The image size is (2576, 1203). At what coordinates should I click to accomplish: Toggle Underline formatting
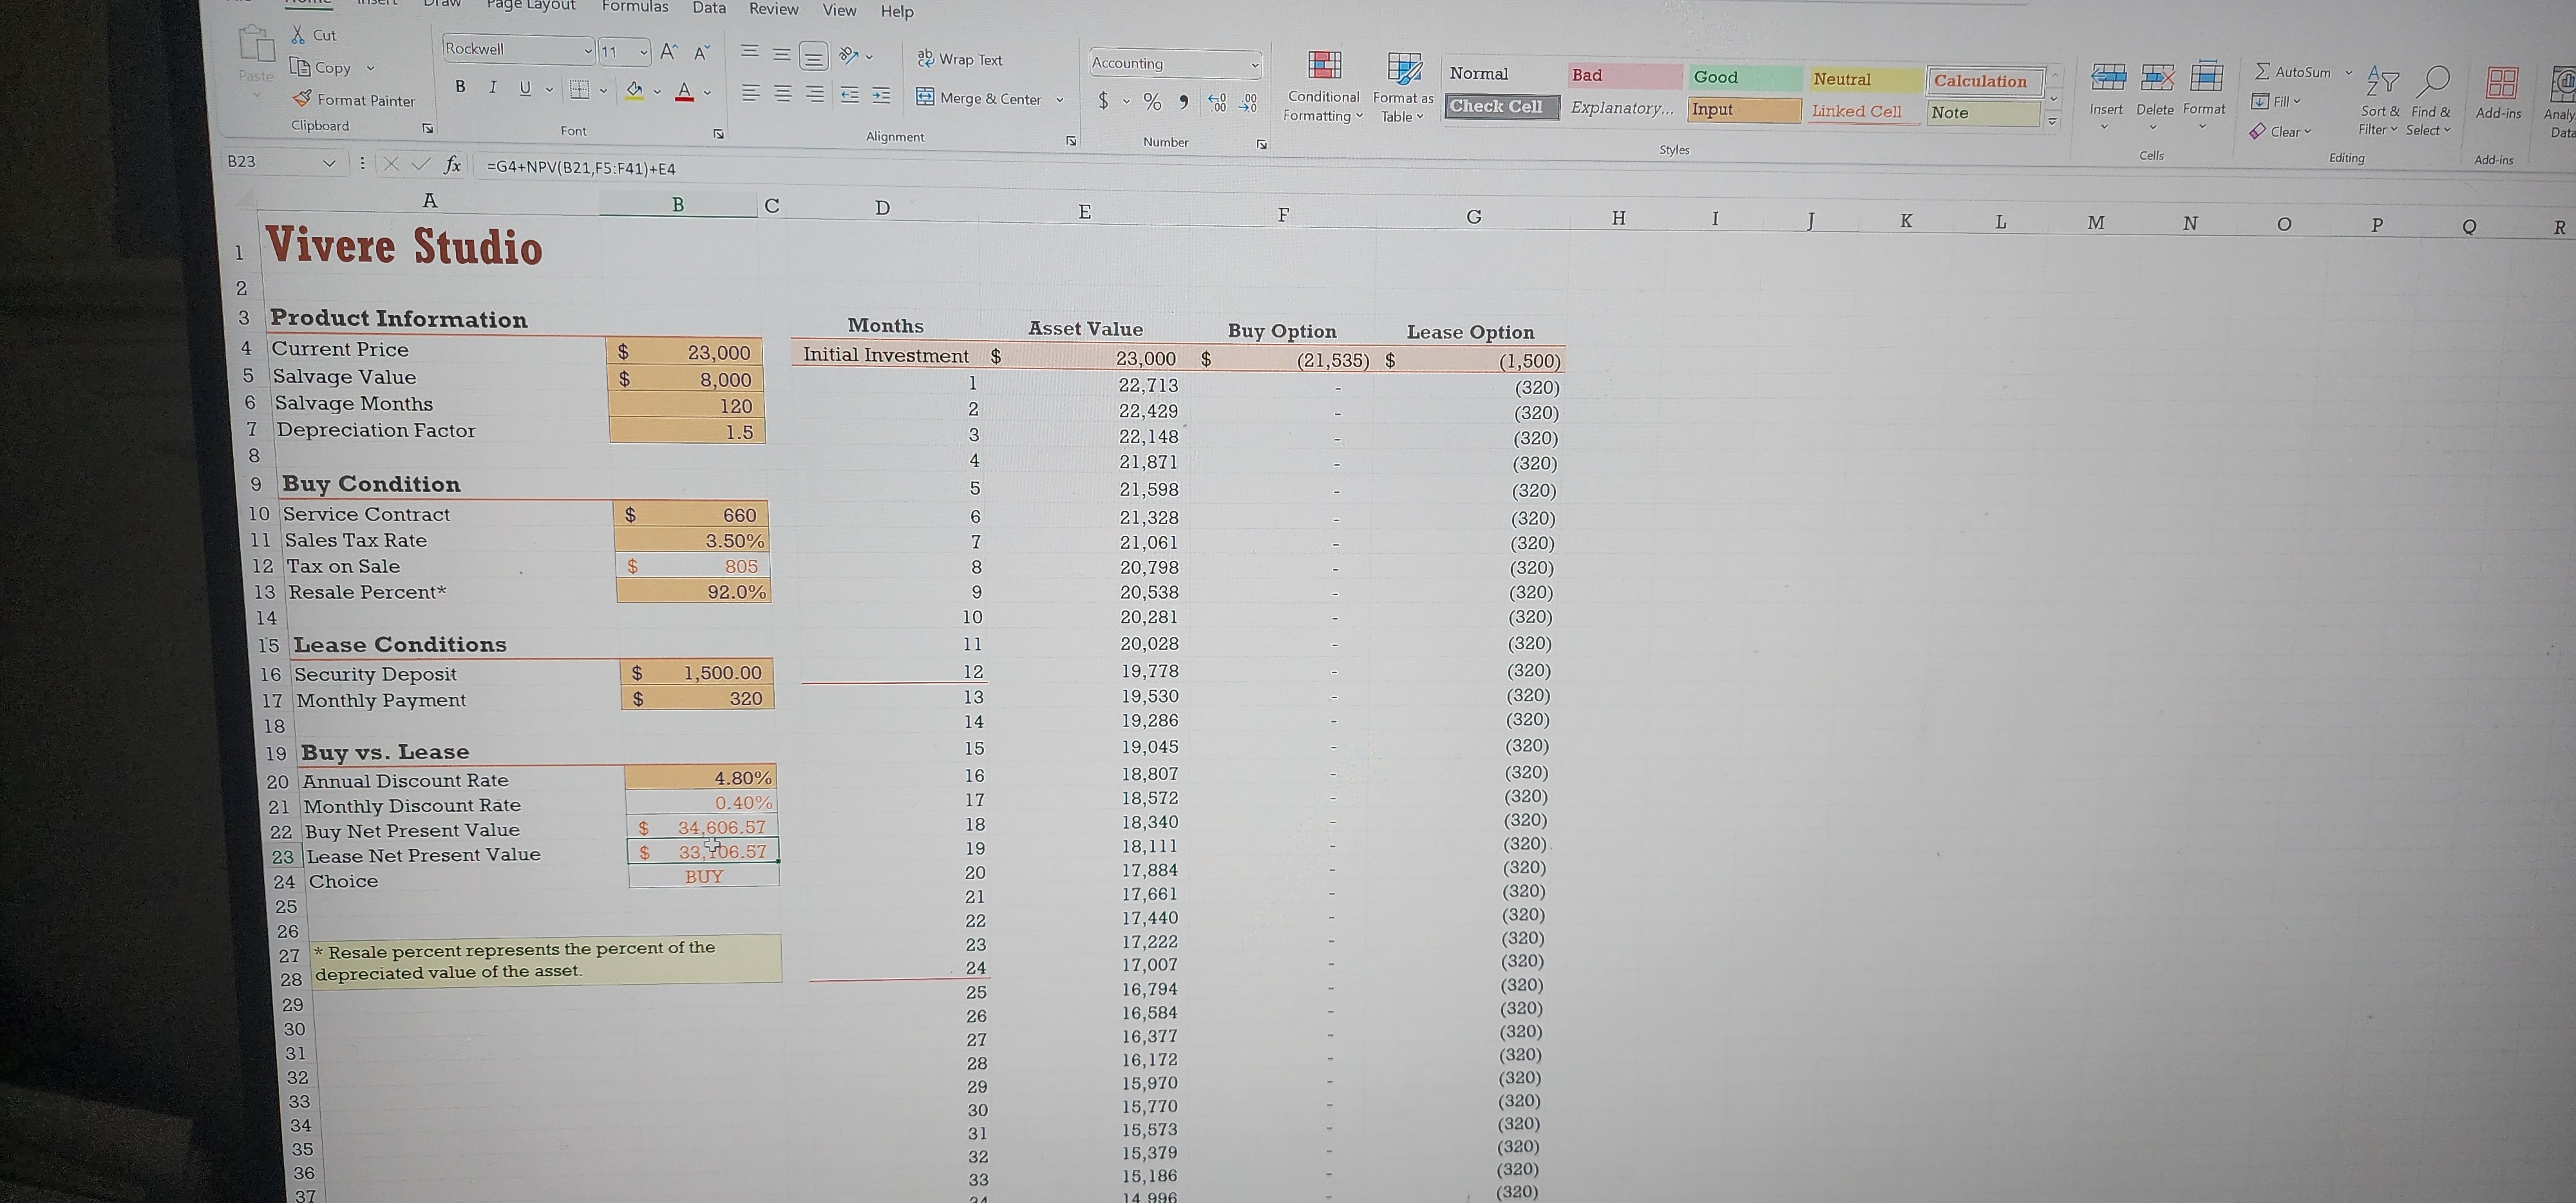[525, 88]
